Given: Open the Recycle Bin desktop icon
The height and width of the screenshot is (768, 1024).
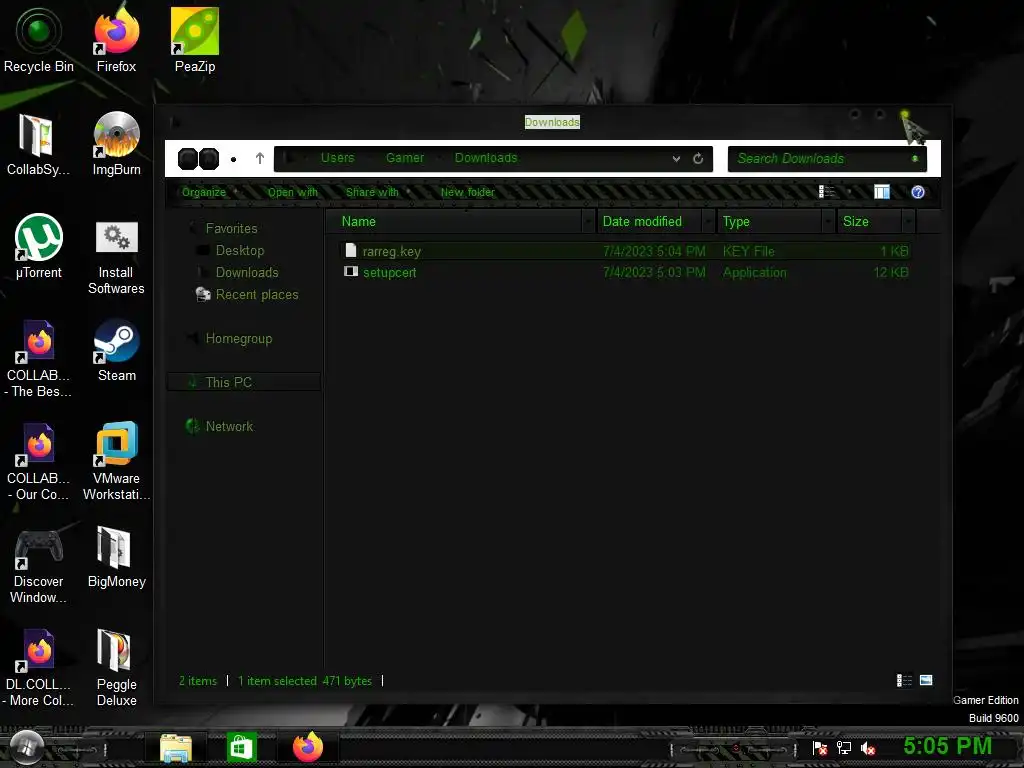Looking at the screenshot, I should (39, 40).
